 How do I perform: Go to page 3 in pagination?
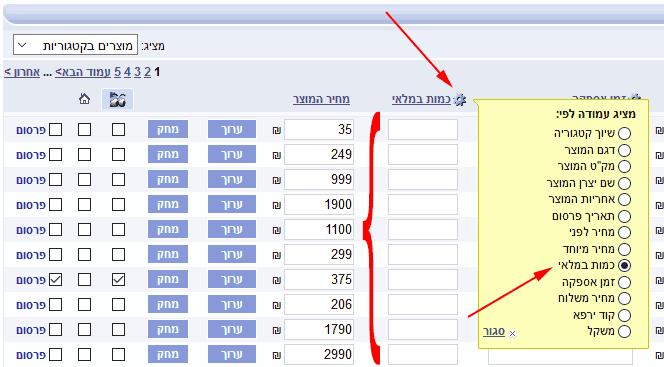137,72
